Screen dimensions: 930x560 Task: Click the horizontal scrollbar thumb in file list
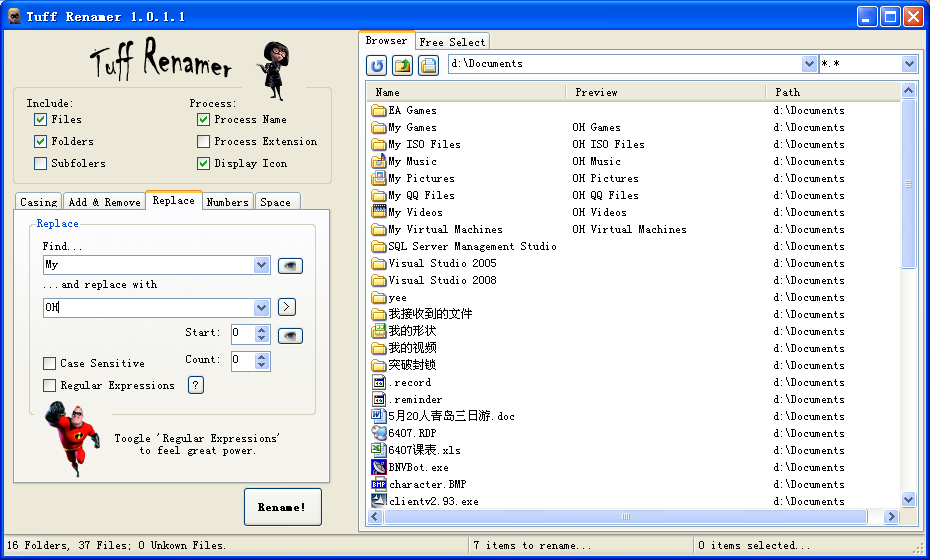coord(626,517)
